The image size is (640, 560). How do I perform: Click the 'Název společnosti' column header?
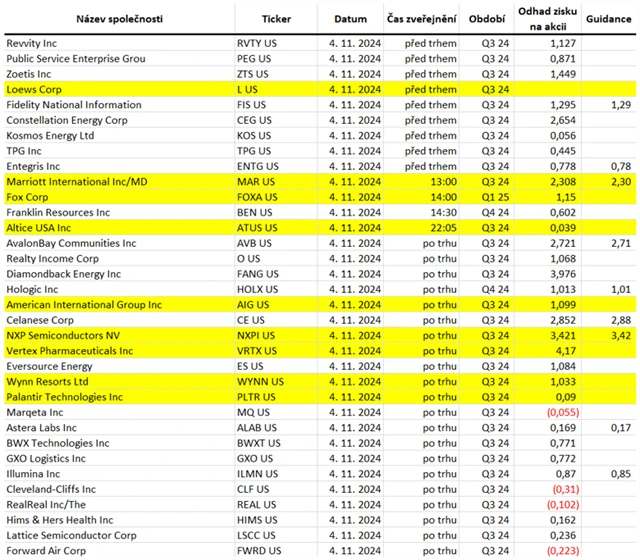coord(68,19)
